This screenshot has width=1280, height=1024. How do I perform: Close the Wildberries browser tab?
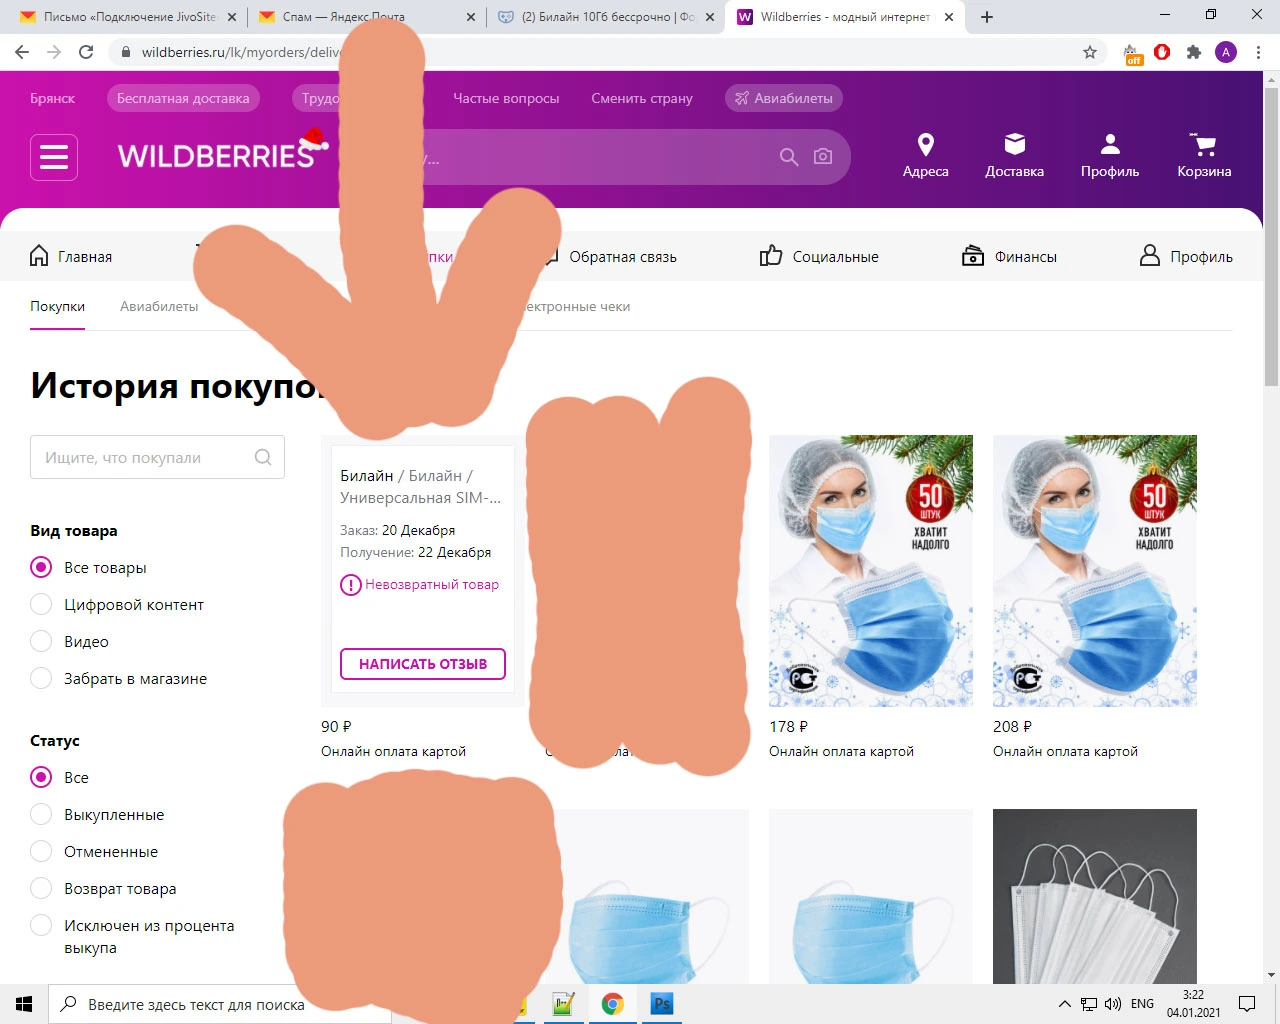coord(949,17)
